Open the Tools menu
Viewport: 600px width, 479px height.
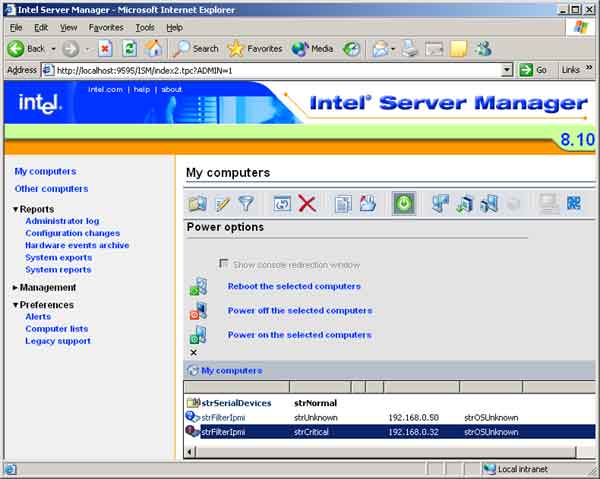(145, 27)
